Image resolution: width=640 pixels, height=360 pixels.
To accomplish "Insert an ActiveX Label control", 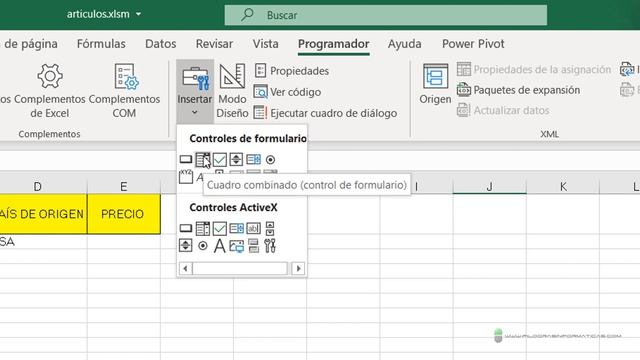I will point(220,246).
